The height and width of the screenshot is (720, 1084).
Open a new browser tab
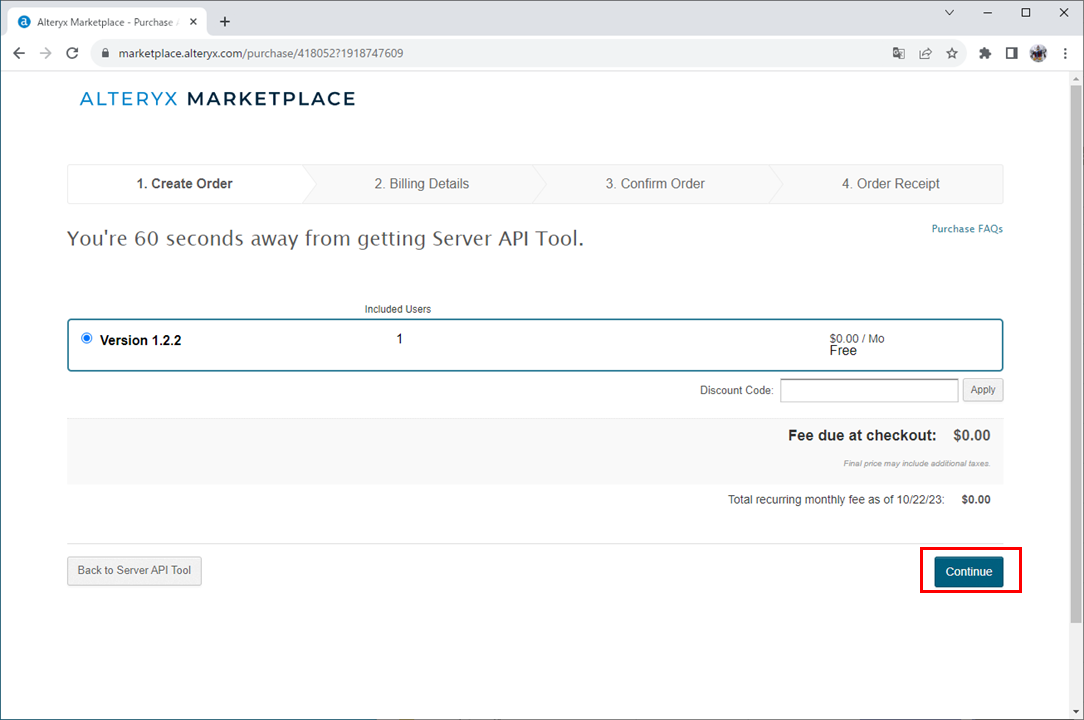click(x=225, y=21)
